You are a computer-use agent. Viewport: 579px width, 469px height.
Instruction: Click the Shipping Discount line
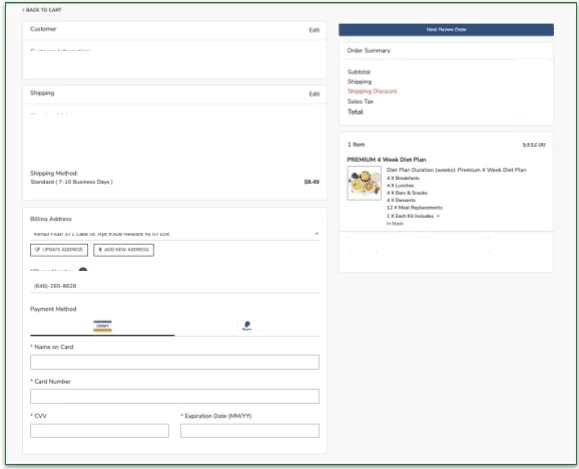tap(372, 91)
